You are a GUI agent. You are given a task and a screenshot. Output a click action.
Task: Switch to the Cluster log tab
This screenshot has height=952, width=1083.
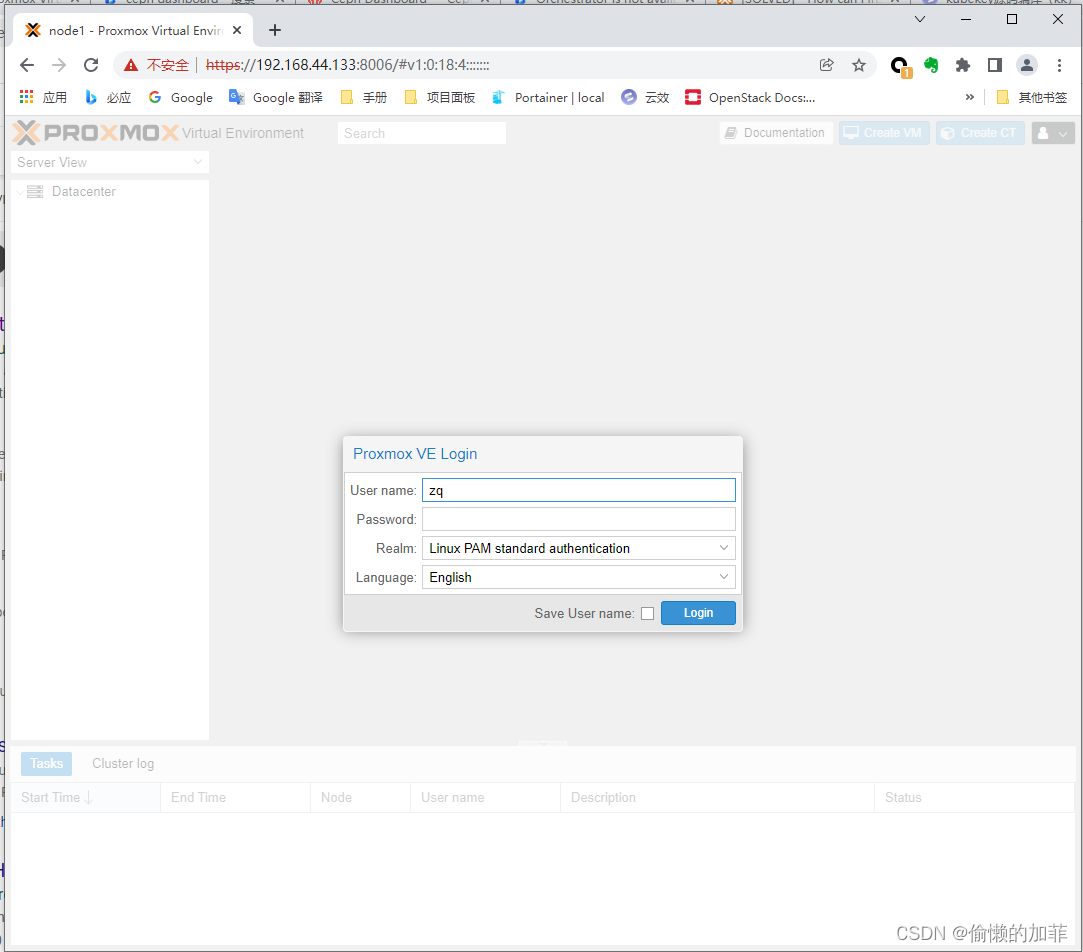click(123, 763)
